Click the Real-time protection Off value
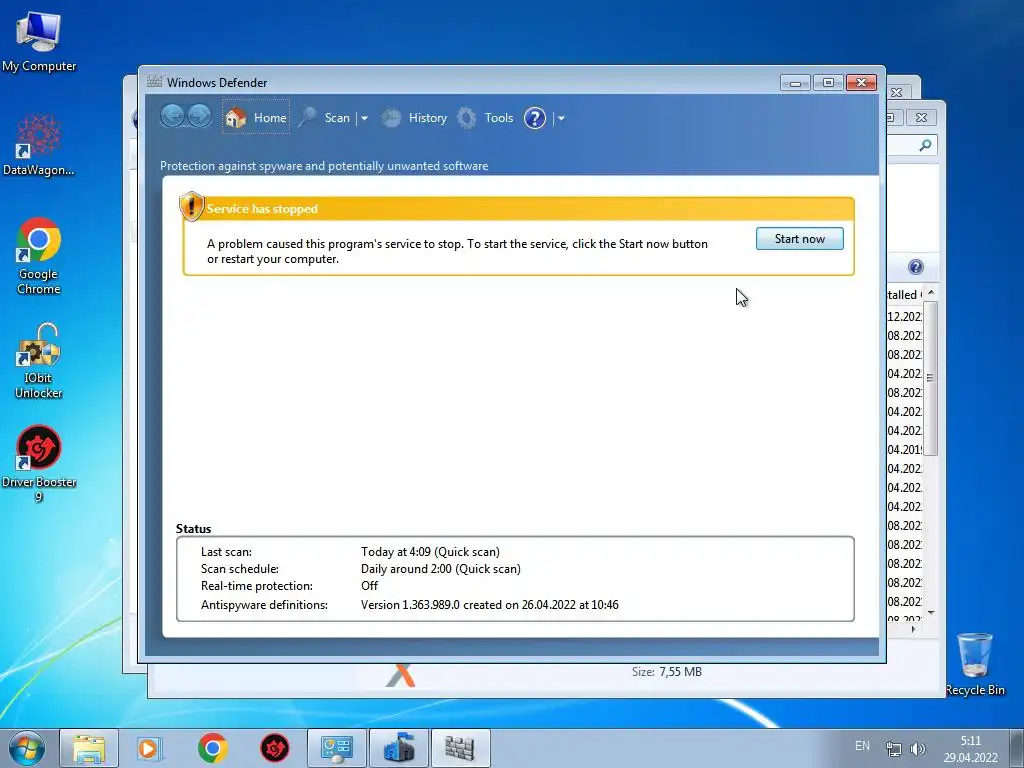The image size is (1024, 768). click(369, 586)
